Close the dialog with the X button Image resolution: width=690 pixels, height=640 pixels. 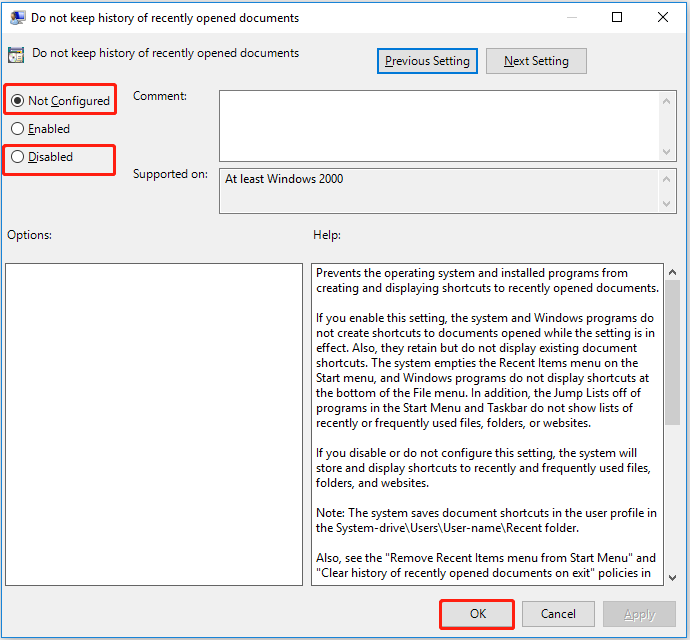[x=663, y=17]
